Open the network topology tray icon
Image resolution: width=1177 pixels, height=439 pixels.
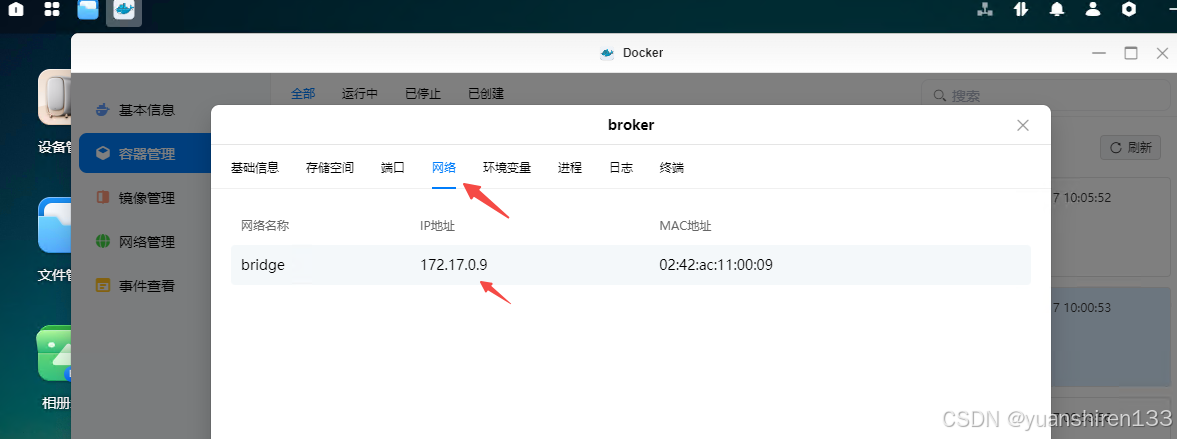(x=985, y=9)
